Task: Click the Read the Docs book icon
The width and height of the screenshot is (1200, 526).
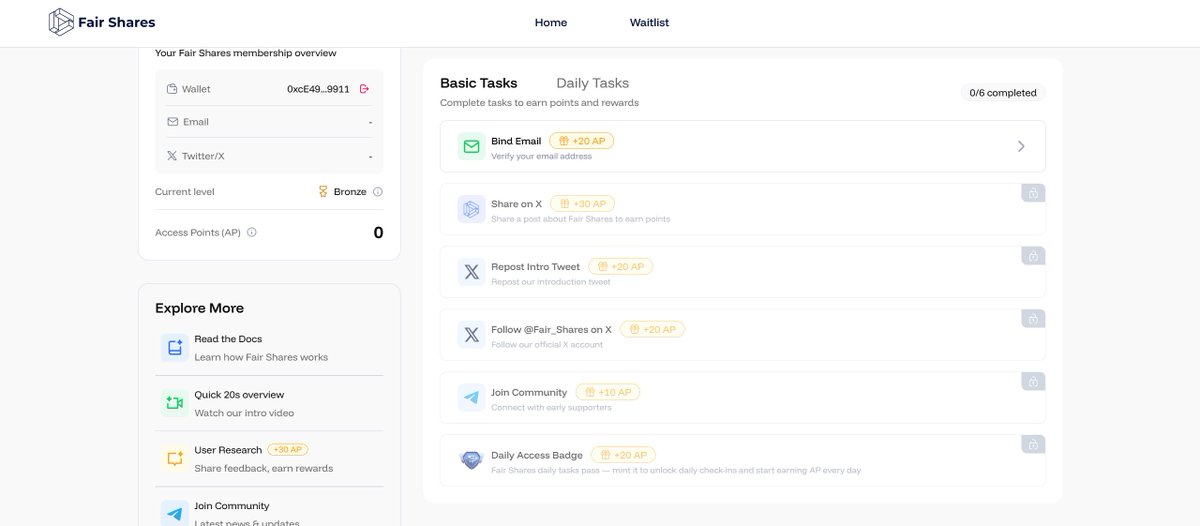Action: point(175,348)
